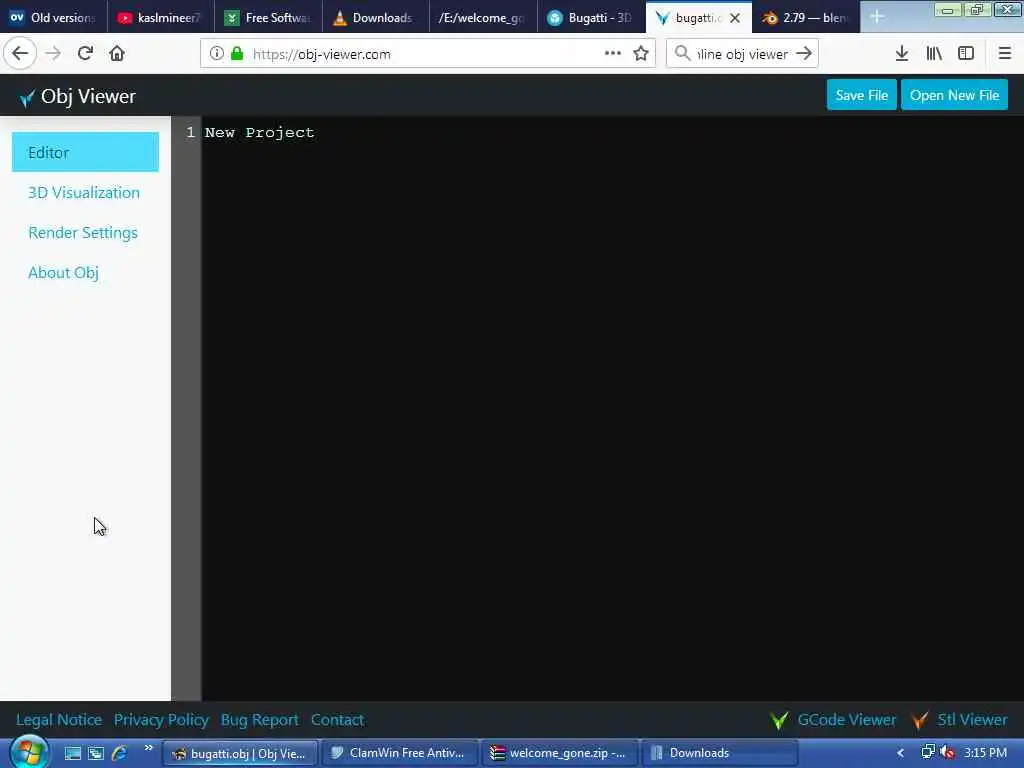Screen dimensions: 1024x768
Task: Click the network tray icon
Action: (x=927, y=752)
